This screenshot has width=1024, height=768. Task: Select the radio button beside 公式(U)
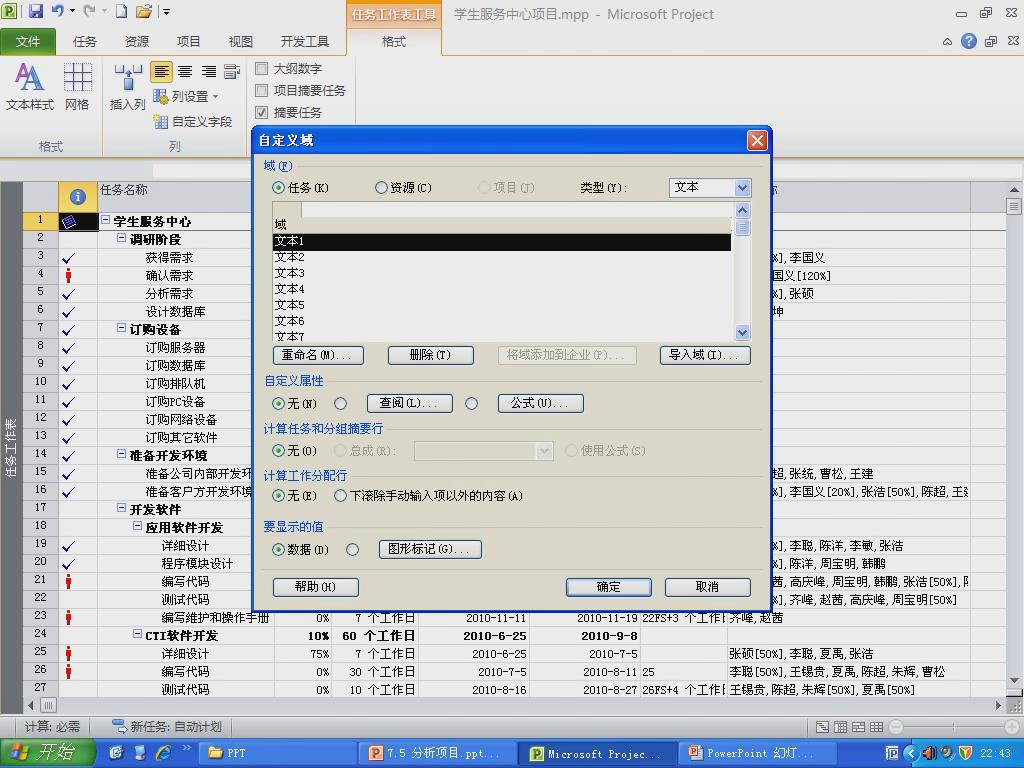(x=471, y=404)
